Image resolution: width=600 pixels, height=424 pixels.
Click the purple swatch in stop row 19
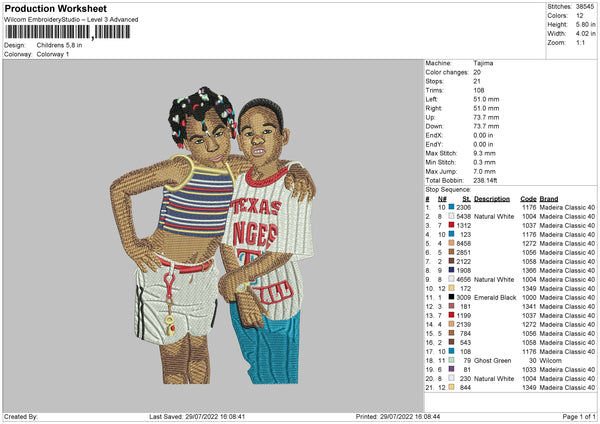click(x=452, y=369)
